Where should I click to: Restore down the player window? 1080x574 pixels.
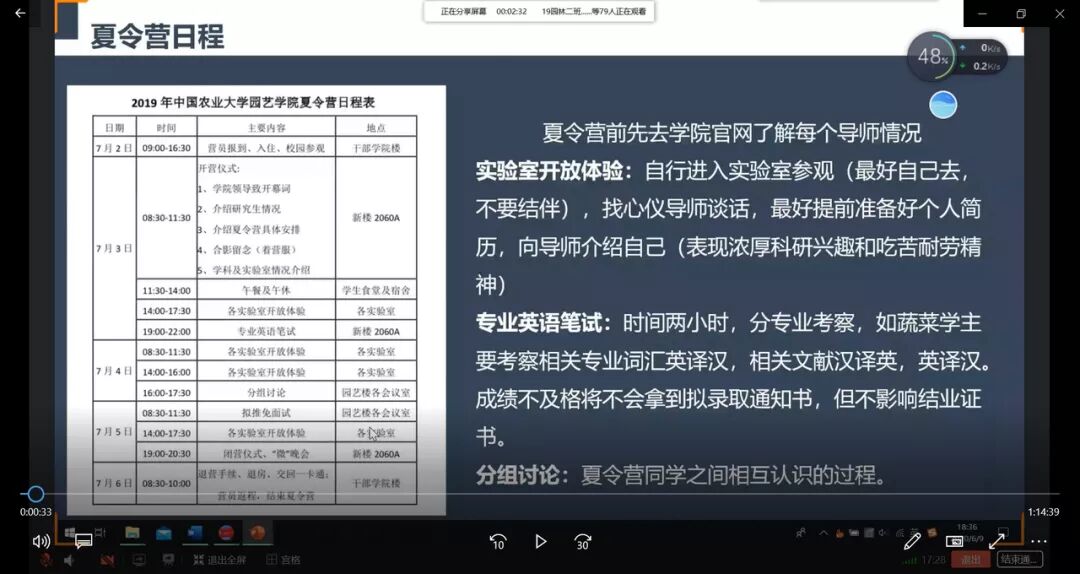pyautogui.click(x=1021, y=13)
